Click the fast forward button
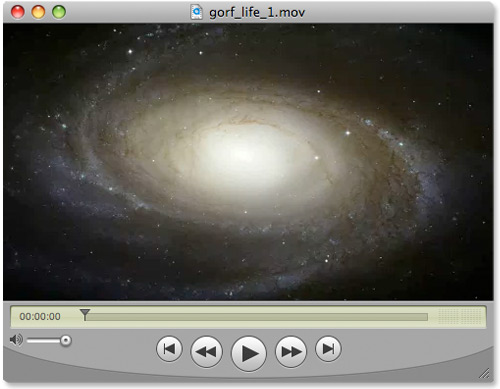Image resolution: width=500 pixels, height=389 pixels. tap(291, 351)
